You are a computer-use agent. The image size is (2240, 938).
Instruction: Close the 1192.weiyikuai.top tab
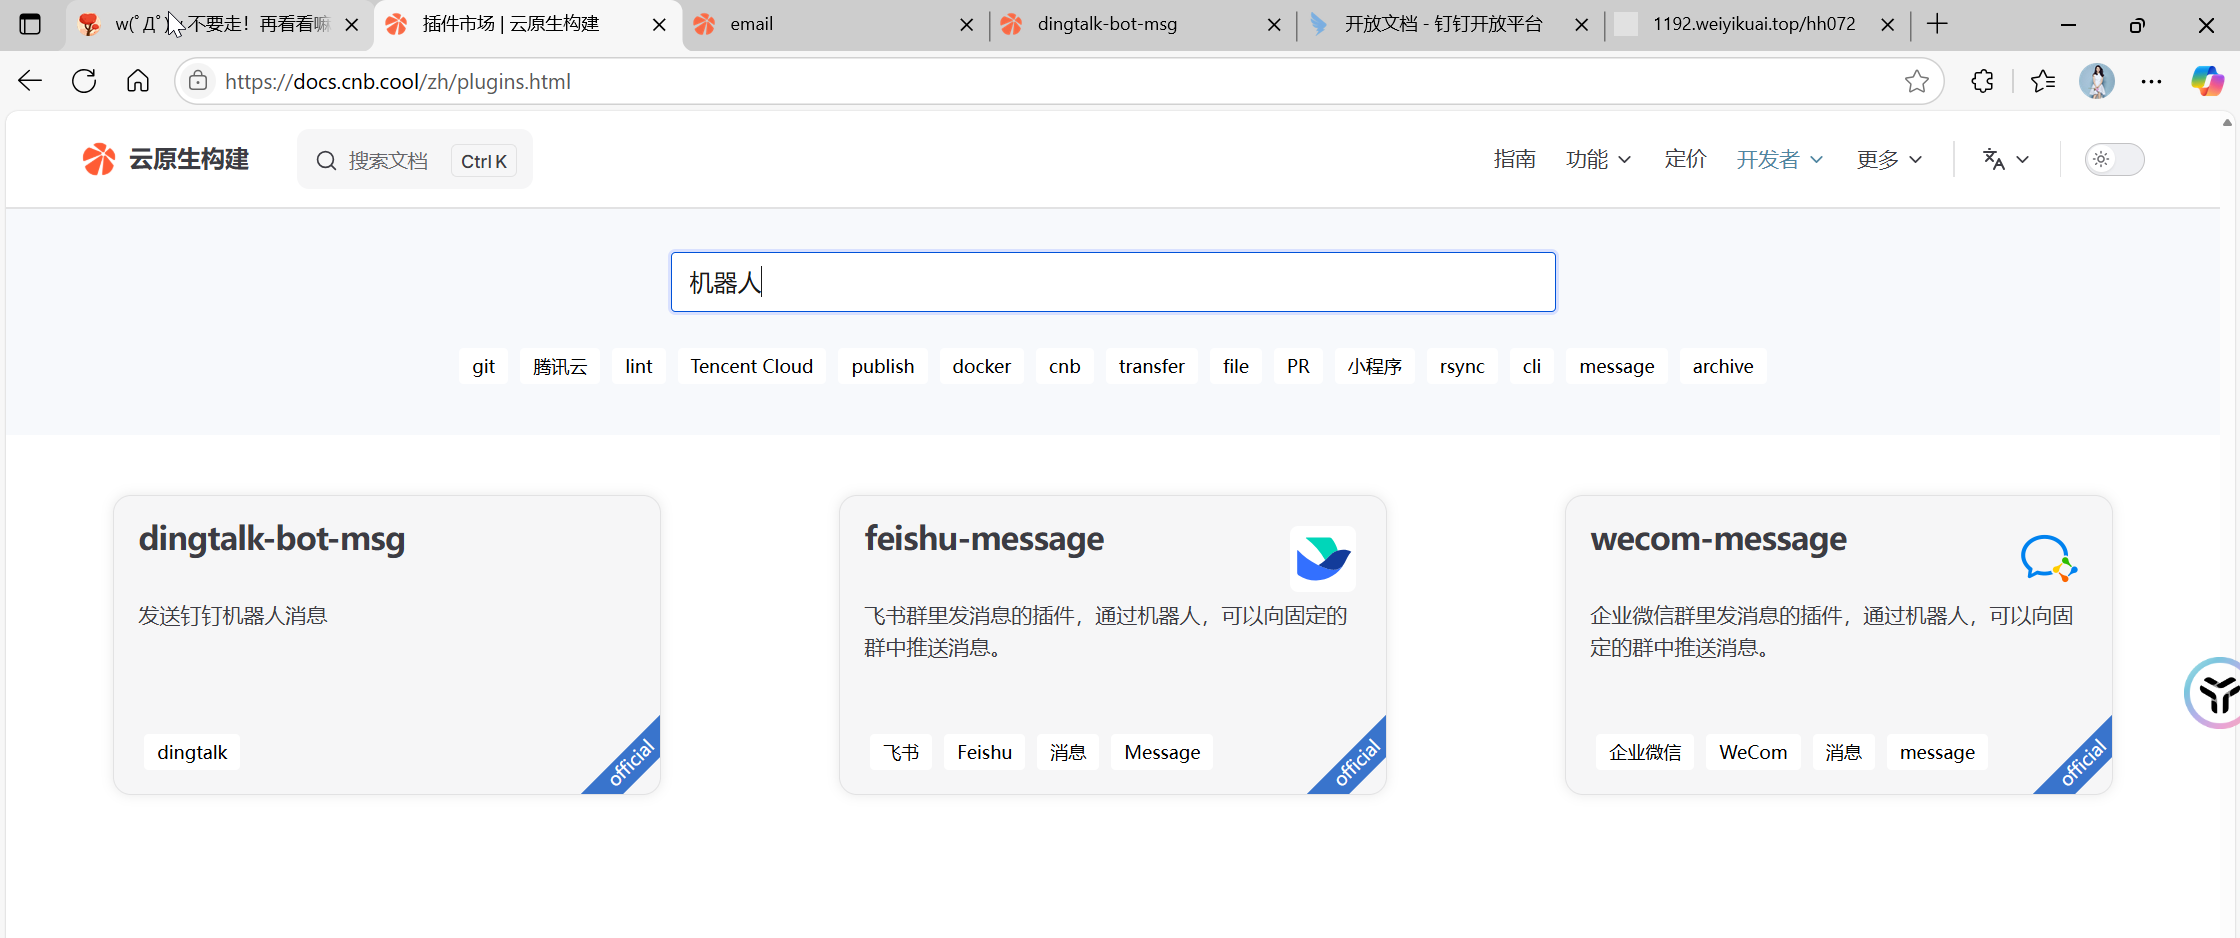(x=1887, y=25)
